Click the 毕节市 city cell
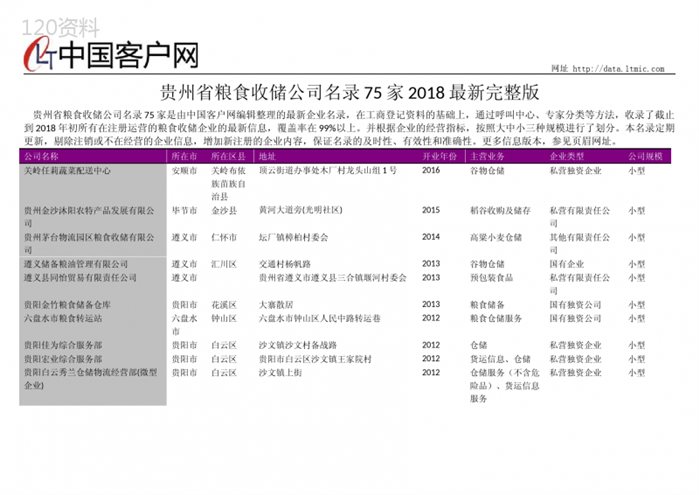The height and width of the screenshot is (495, 699). coord(185,210)
